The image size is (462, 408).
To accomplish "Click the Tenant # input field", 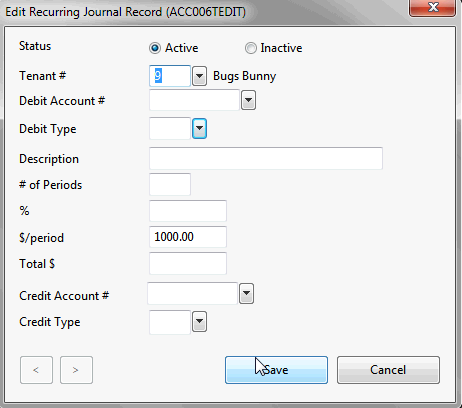I will pyautogui.click(x=170, y=76).
